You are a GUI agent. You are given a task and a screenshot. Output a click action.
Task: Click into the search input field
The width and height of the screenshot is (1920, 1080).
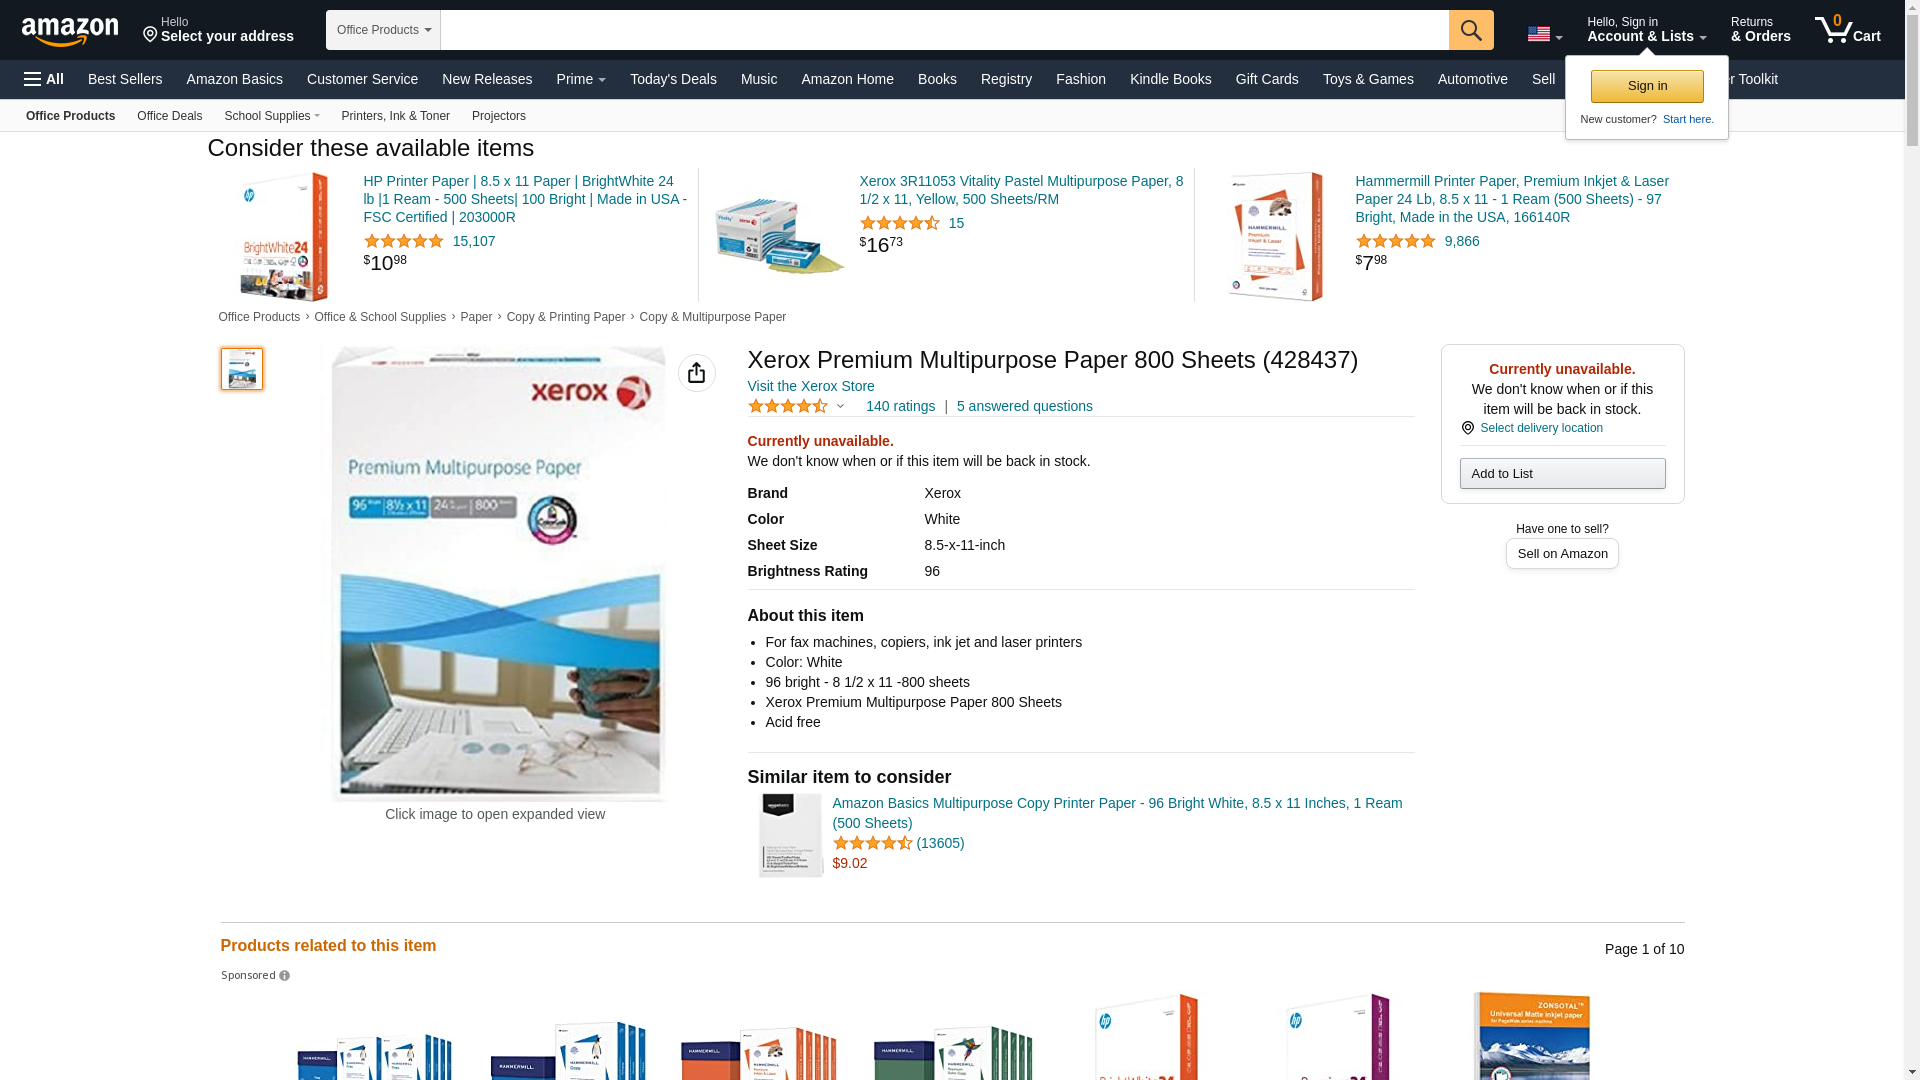(943, 30)
